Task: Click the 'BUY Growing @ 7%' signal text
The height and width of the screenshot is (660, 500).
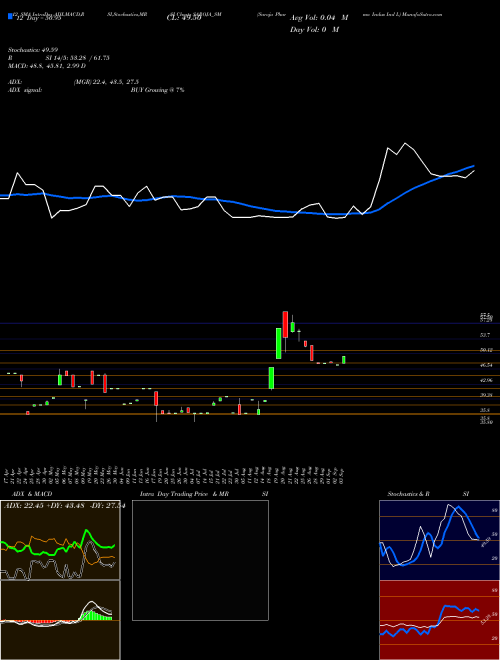Action: point(157,90)
